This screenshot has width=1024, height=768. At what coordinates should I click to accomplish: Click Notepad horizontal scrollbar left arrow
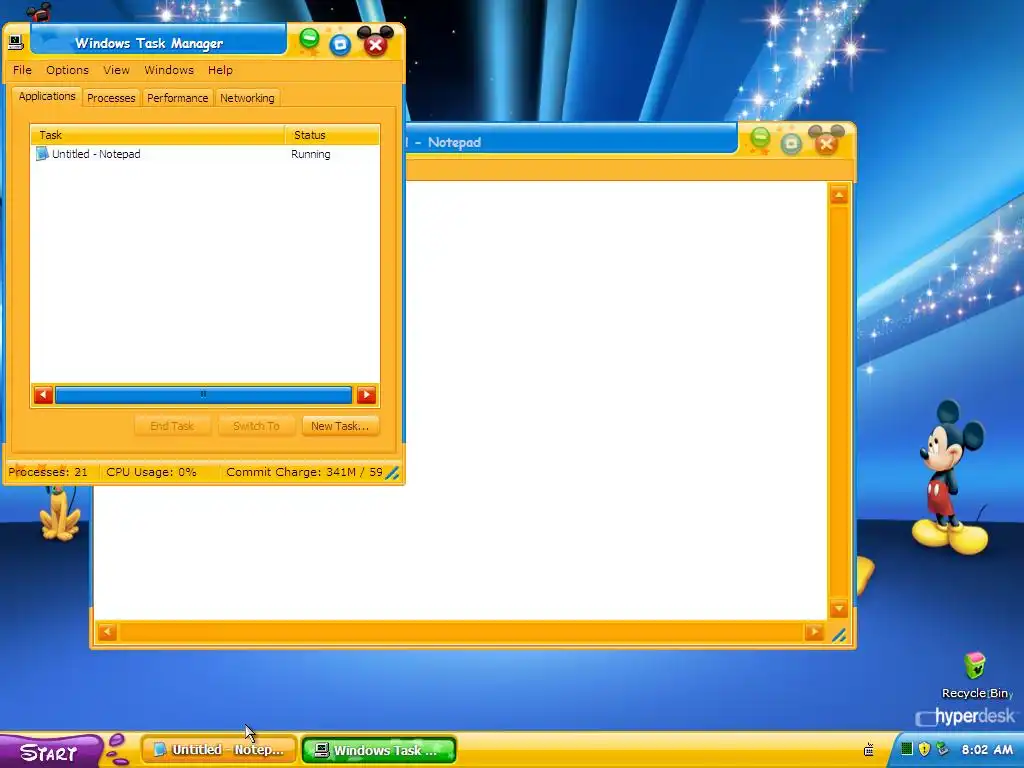click(107, 632)
